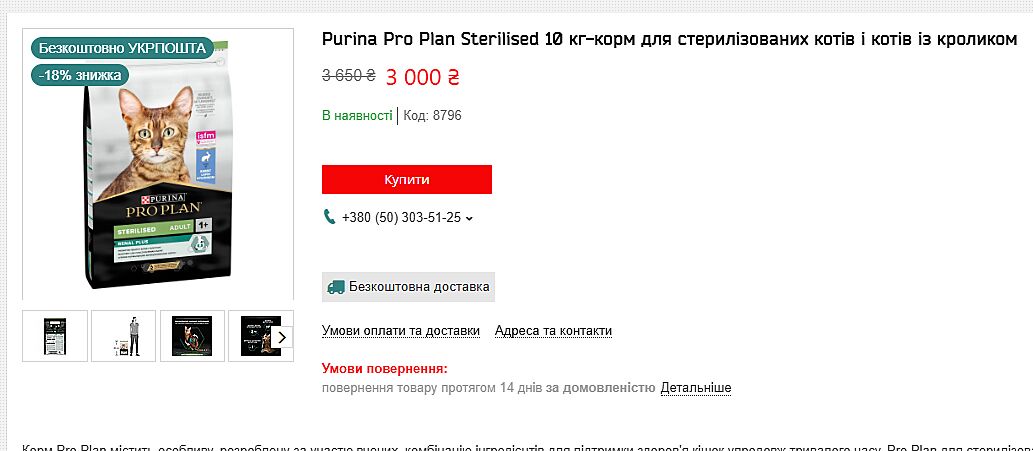Screen dimensions: 1033x451
Task: Click the В наявності availability status
Action: click(357, 116)
